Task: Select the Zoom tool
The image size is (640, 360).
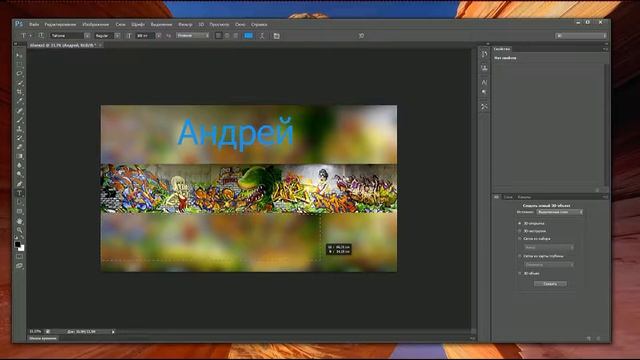Action: point(19,230)
